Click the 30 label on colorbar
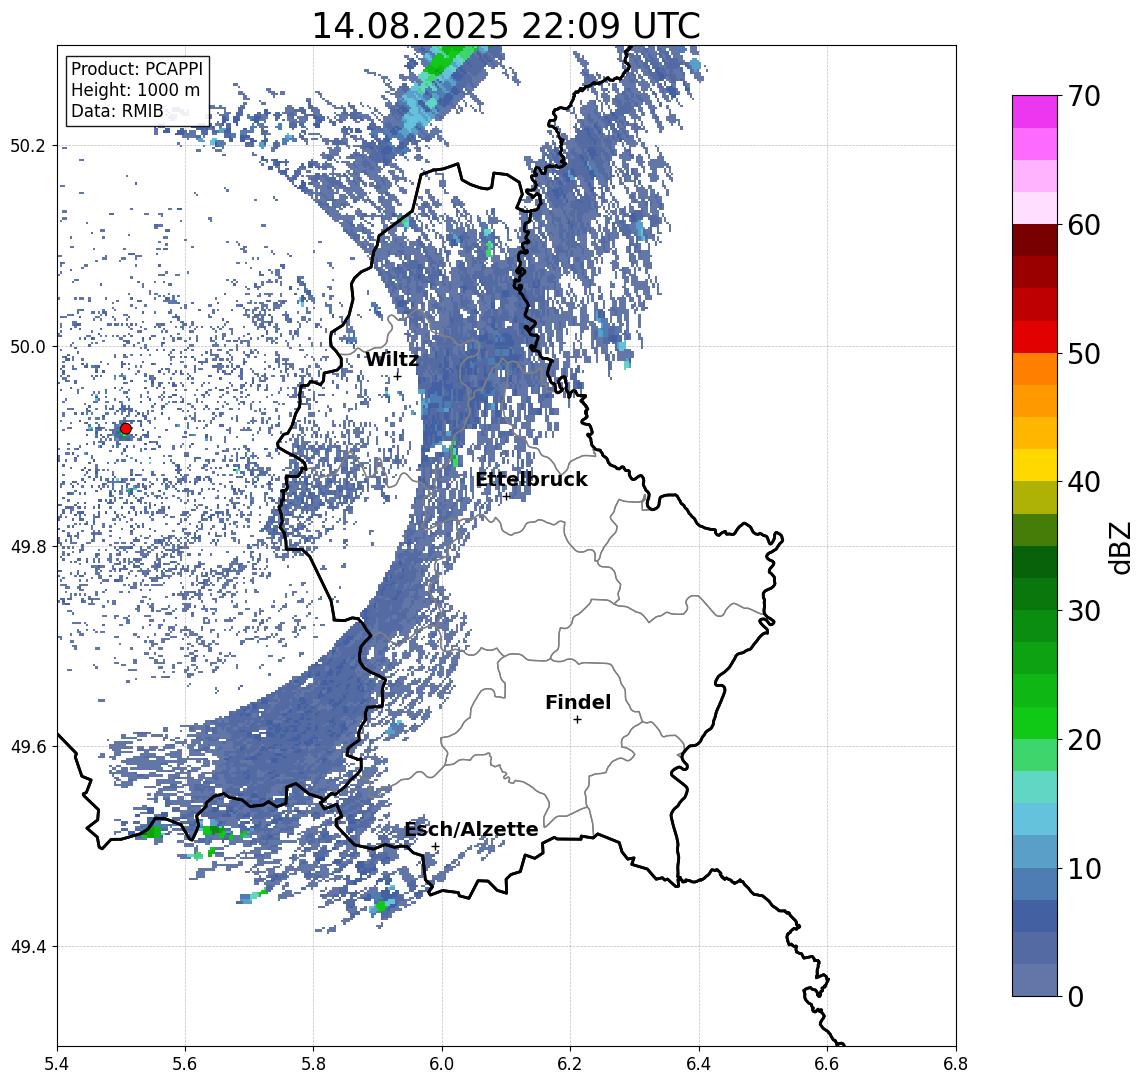The height and width of the screenshot is (1084, 1145). tap(1084, 611)
